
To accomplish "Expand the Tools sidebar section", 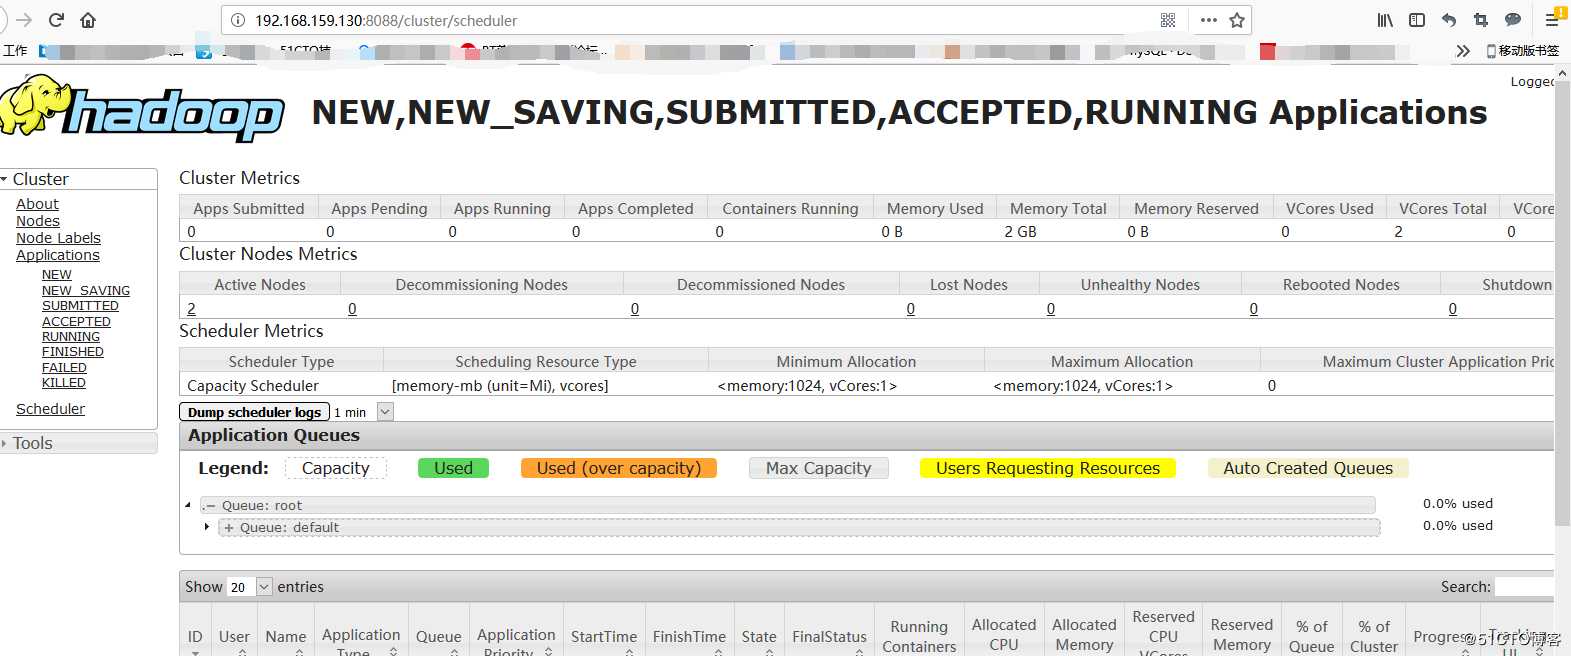I will coord(78,443).
